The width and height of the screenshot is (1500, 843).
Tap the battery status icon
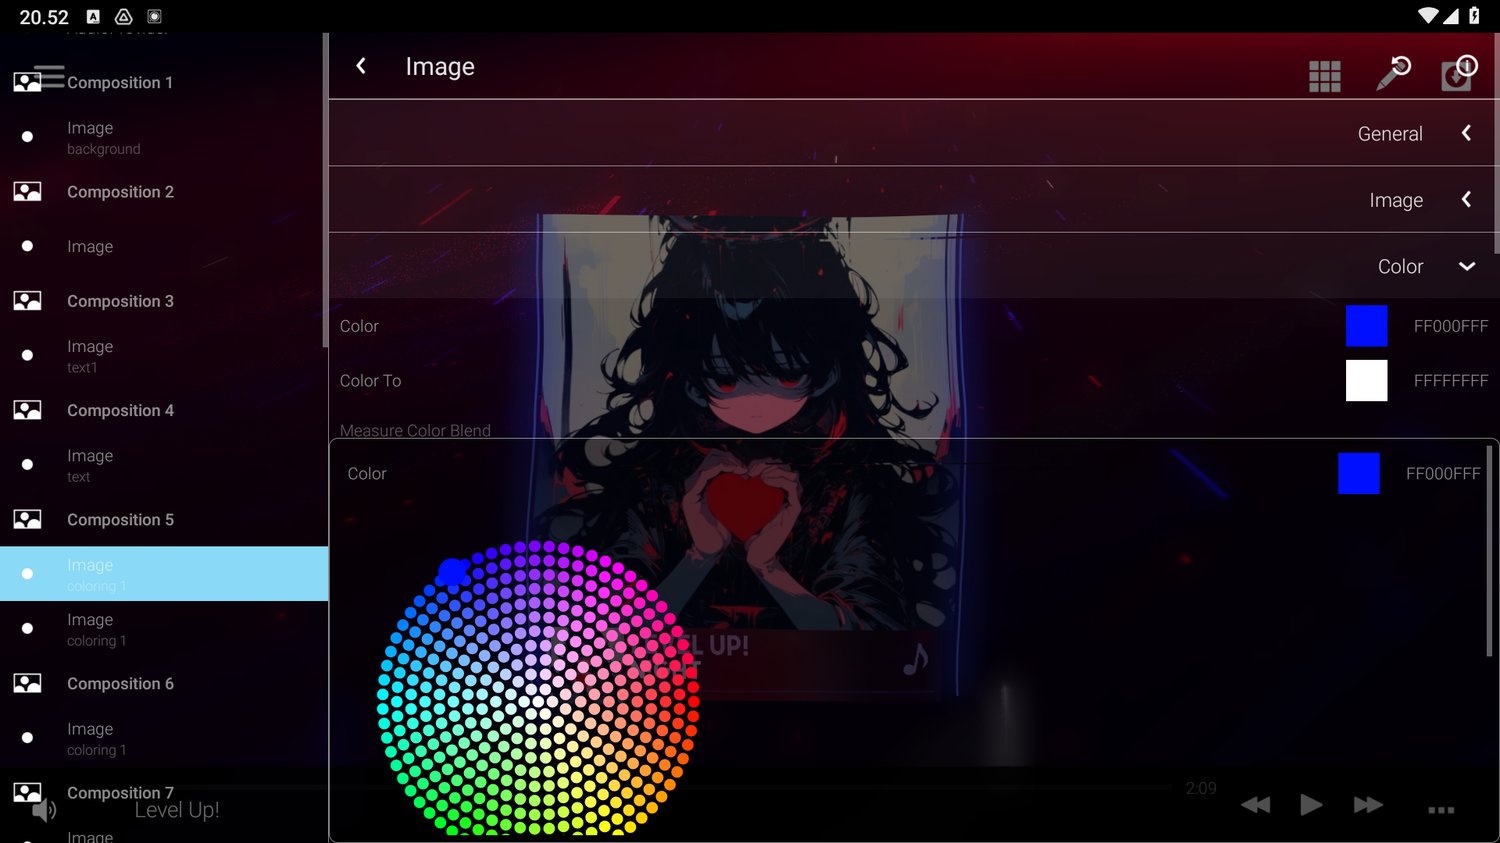coord(1474,16)
